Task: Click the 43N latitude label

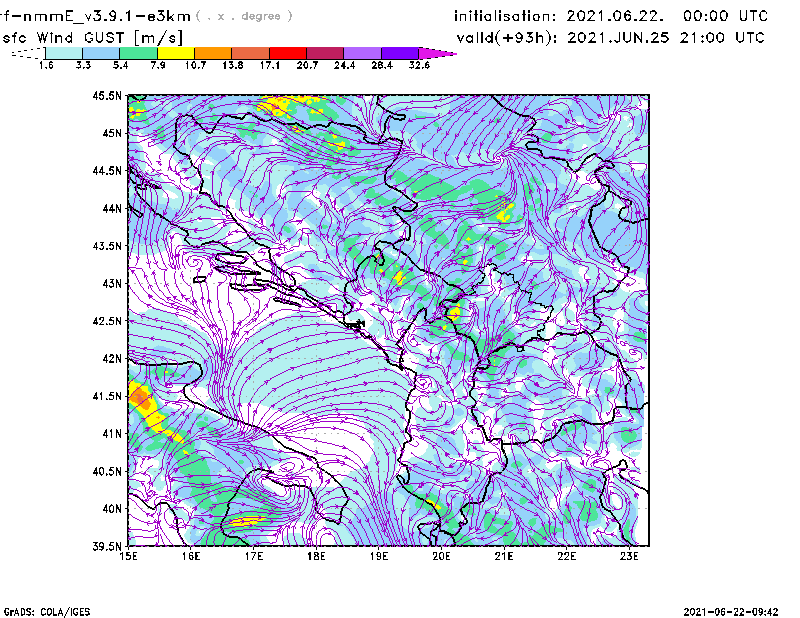Action: (x=112, y=283)
